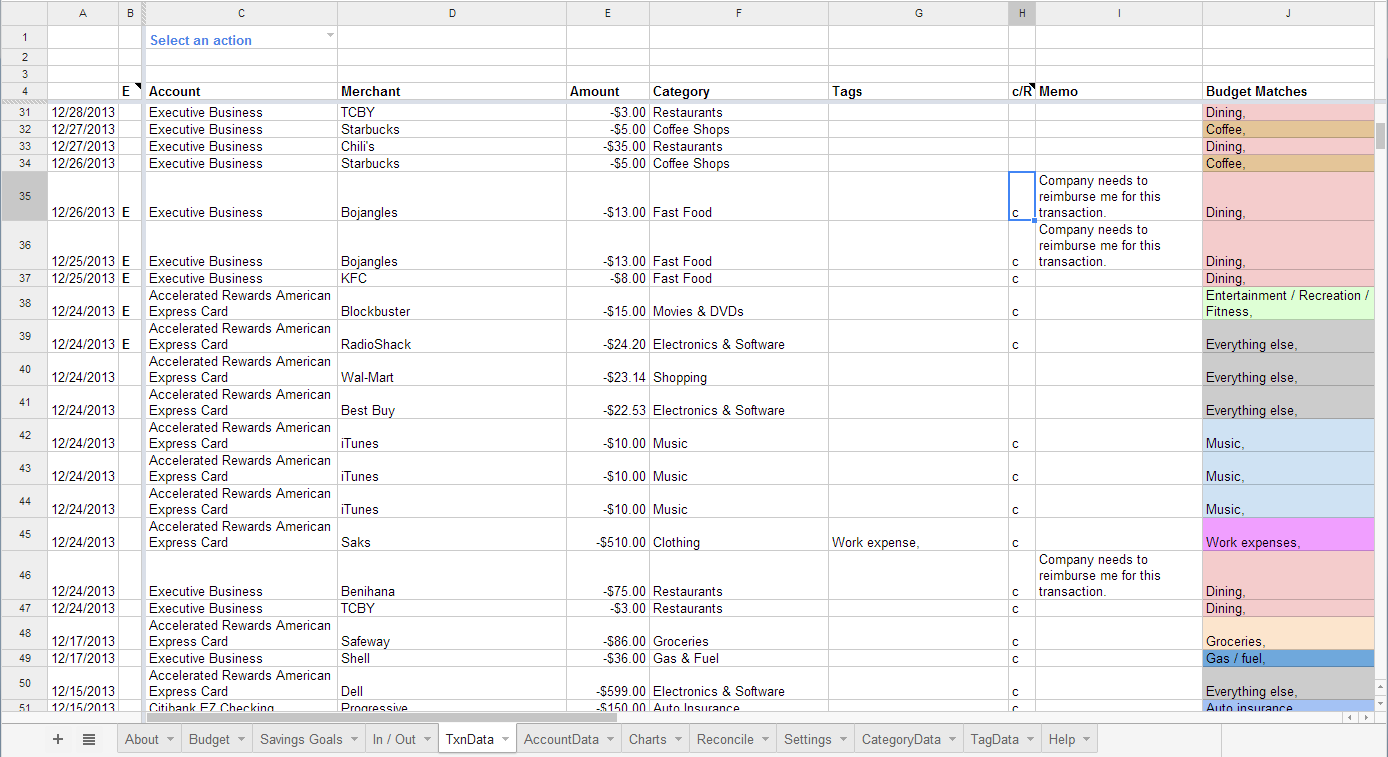Select the Dell merchant cell
This screenshot has width=1388, height=757.
pyautogui.click(x=452, y=683)
